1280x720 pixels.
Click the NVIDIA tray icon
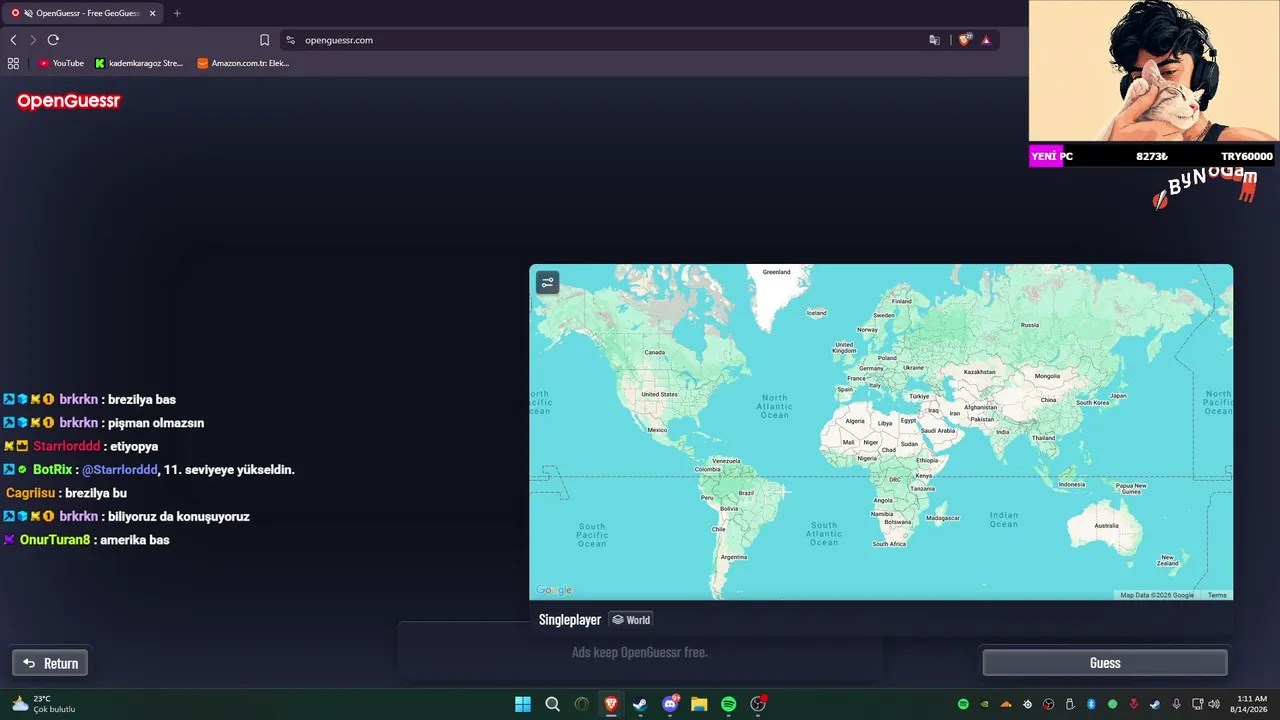click(985, 704)
